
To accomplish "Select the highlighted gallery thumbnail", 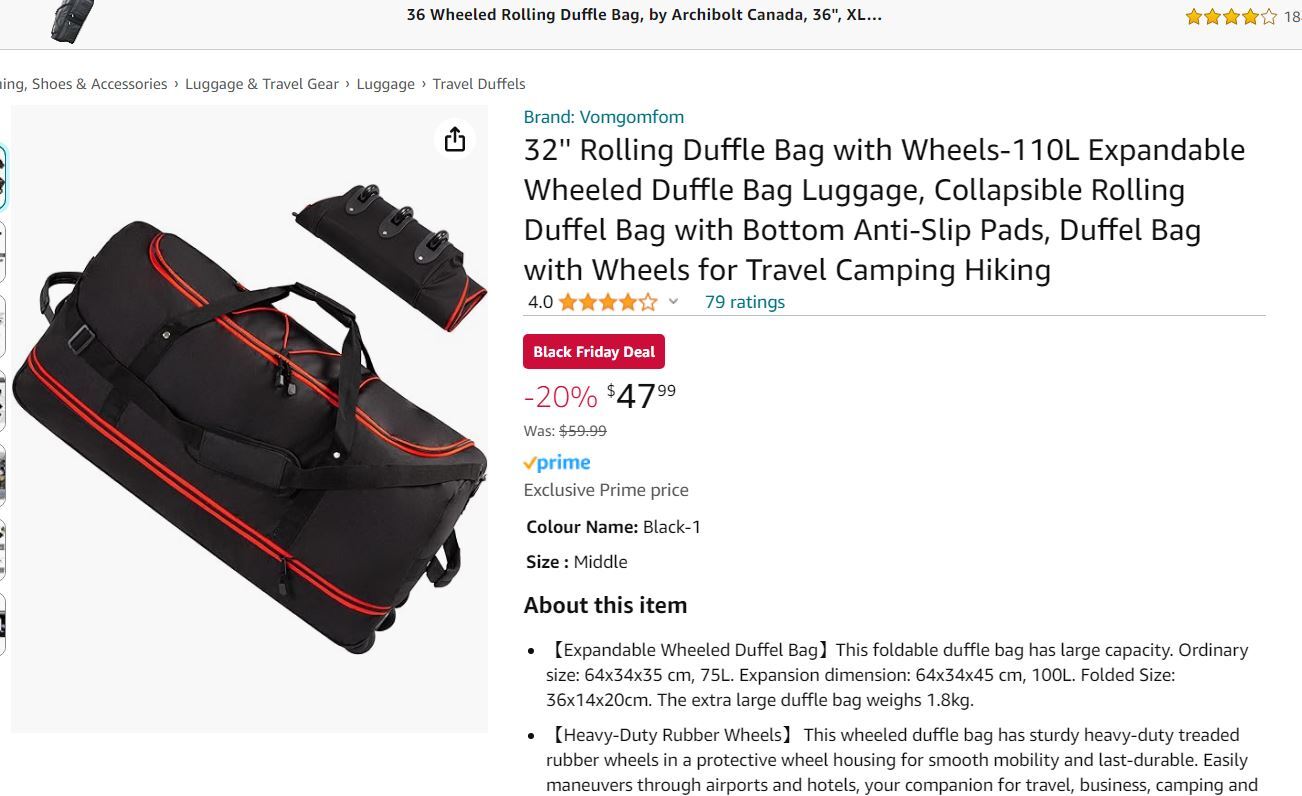I will (x=2, y=178).
